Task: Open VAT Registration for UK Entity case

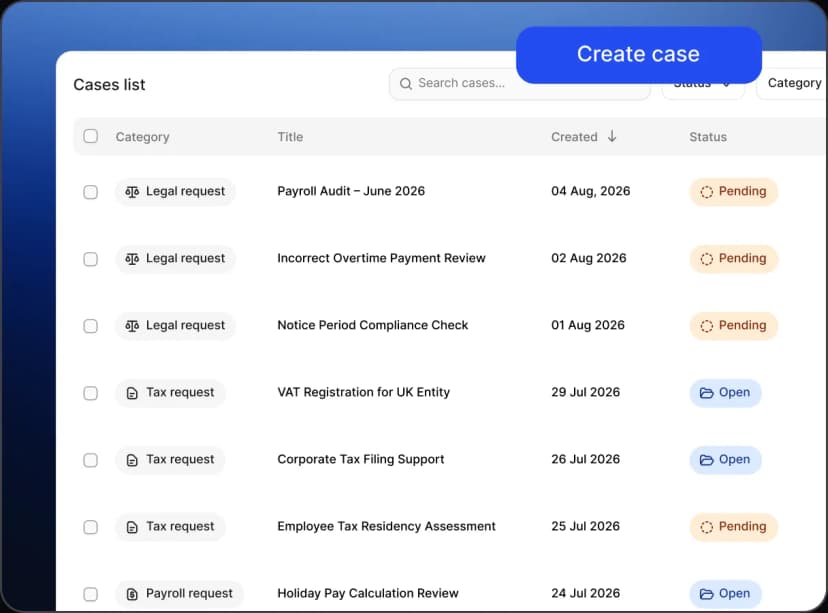Action: [x=364, y=392]
